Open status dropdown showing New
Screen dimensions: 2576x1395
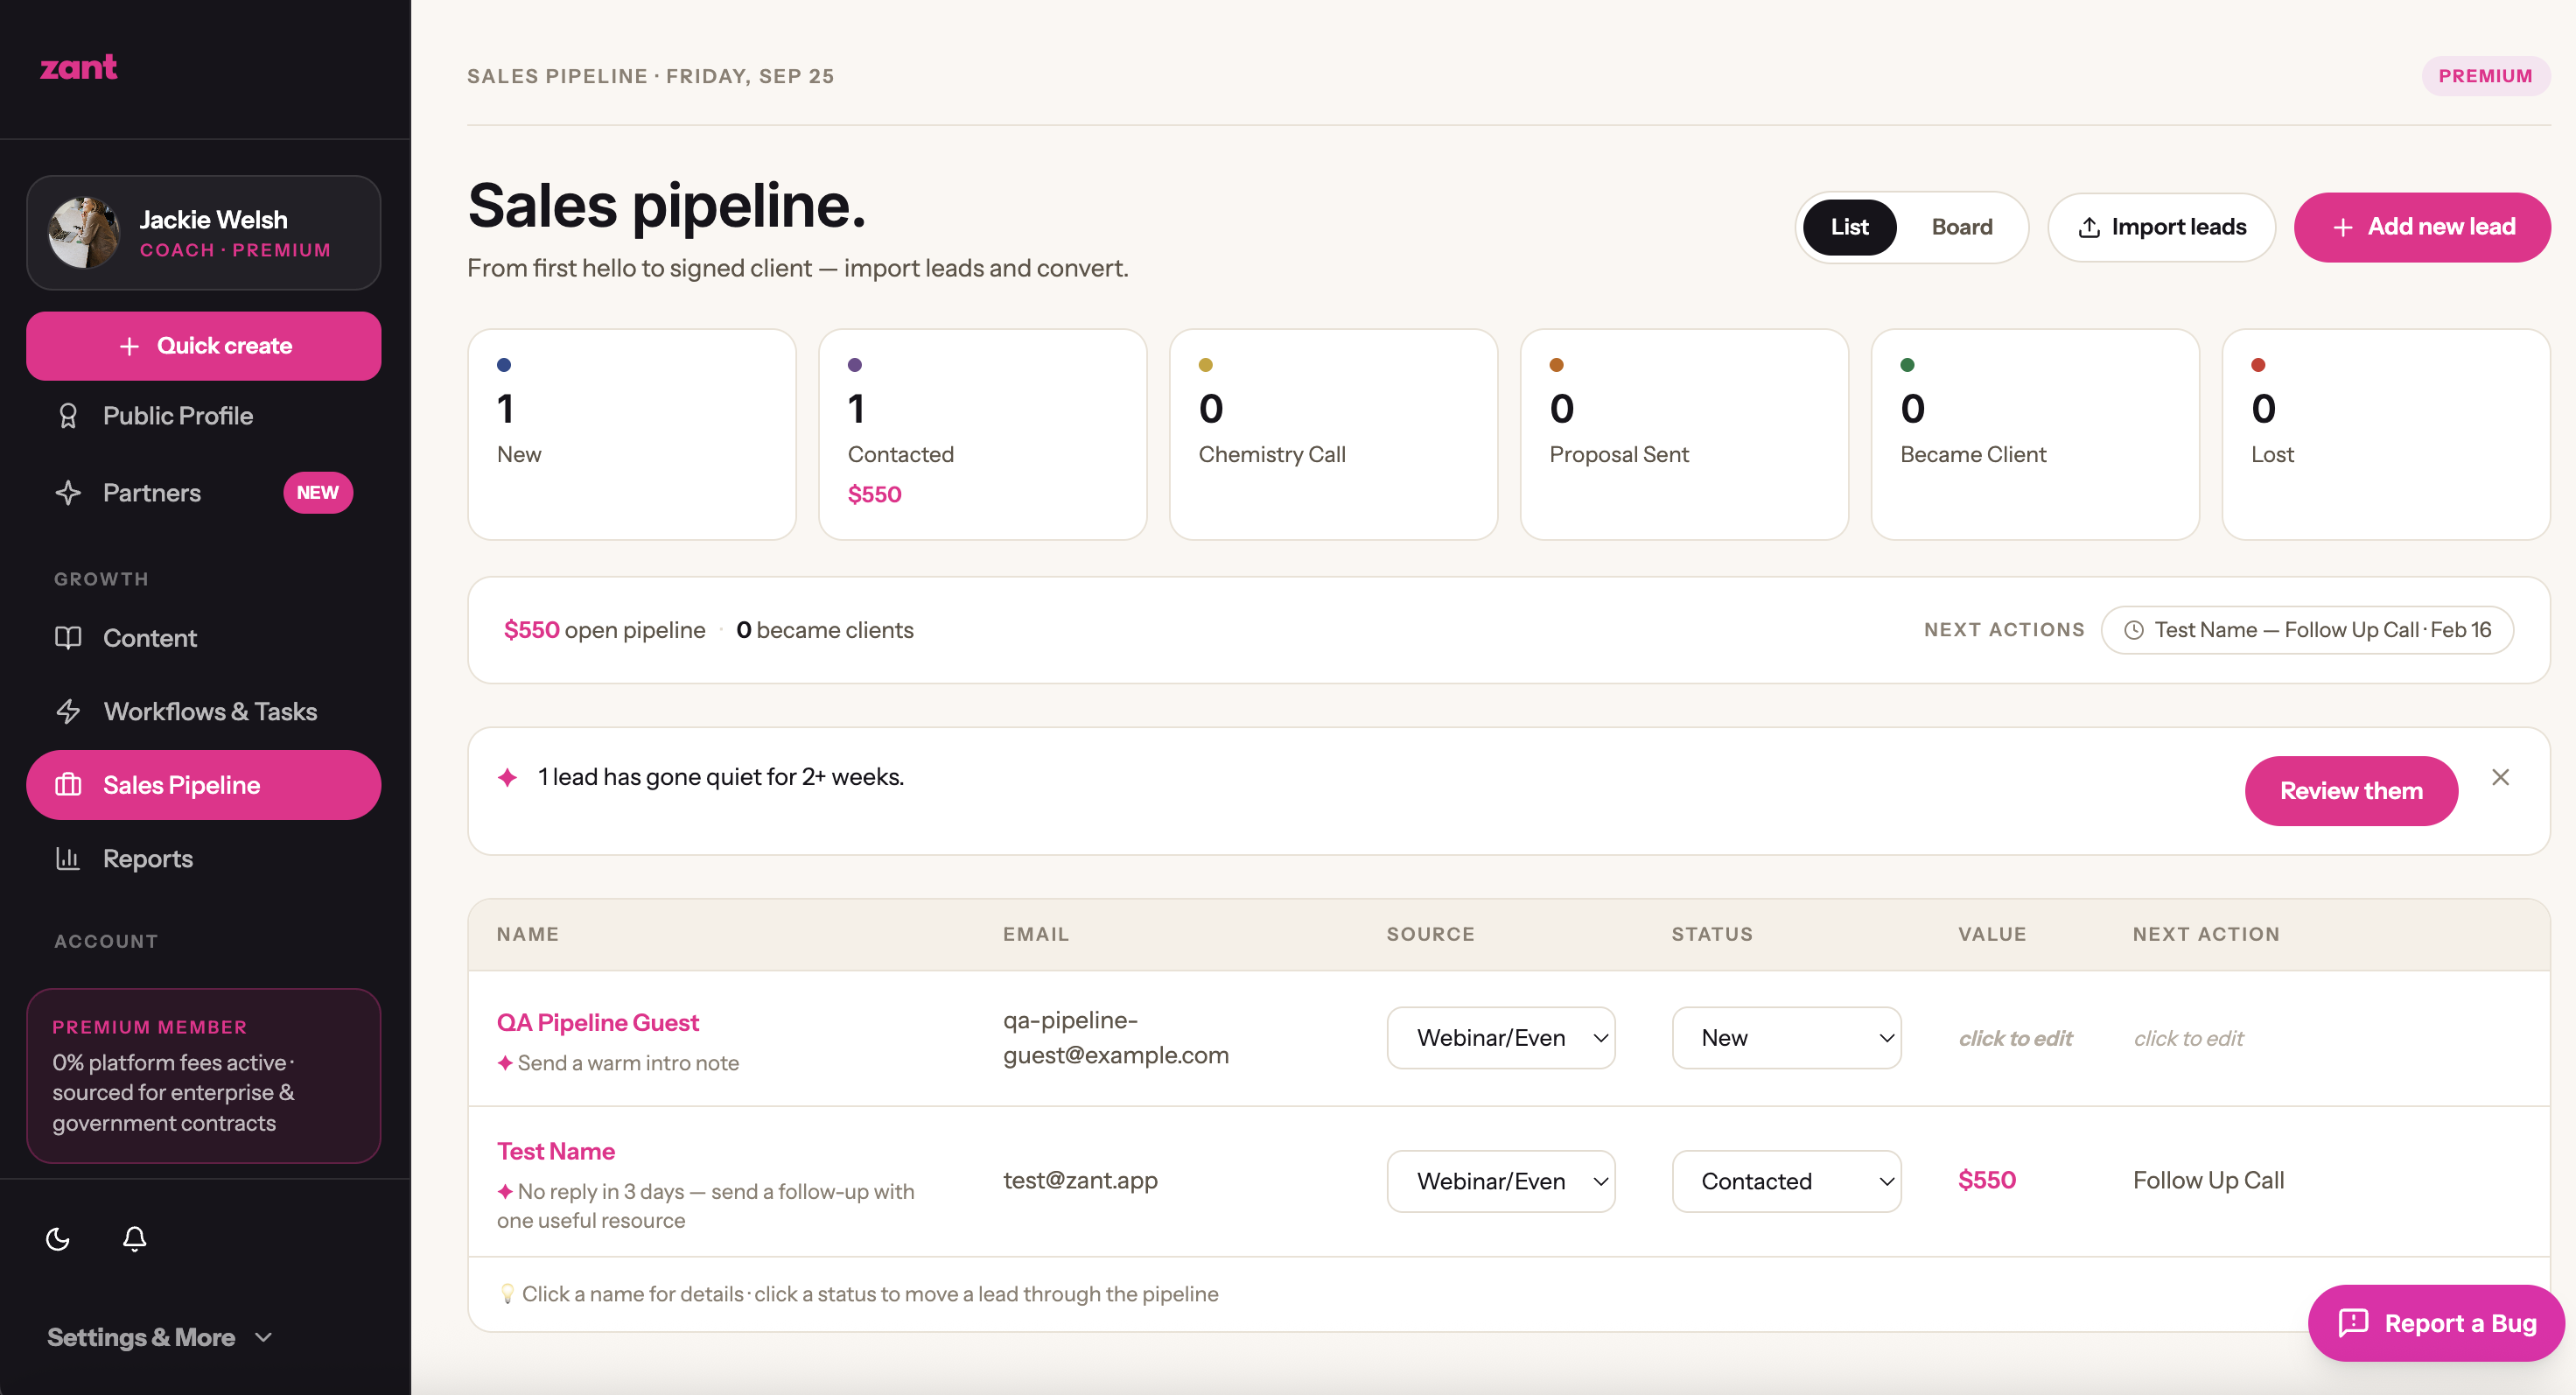tap(1786, 1038)
